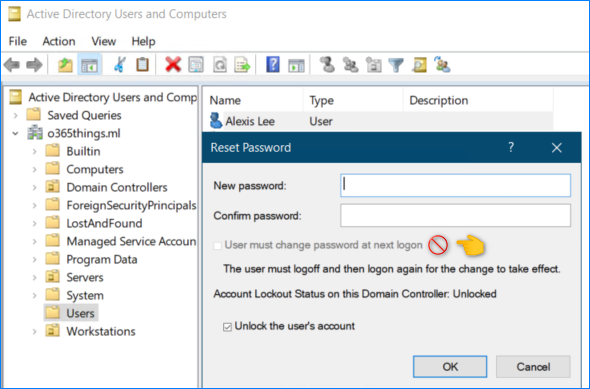The image size is (590, 389).
Task: Click the dialog help question mark
Action: click(511, 147)
